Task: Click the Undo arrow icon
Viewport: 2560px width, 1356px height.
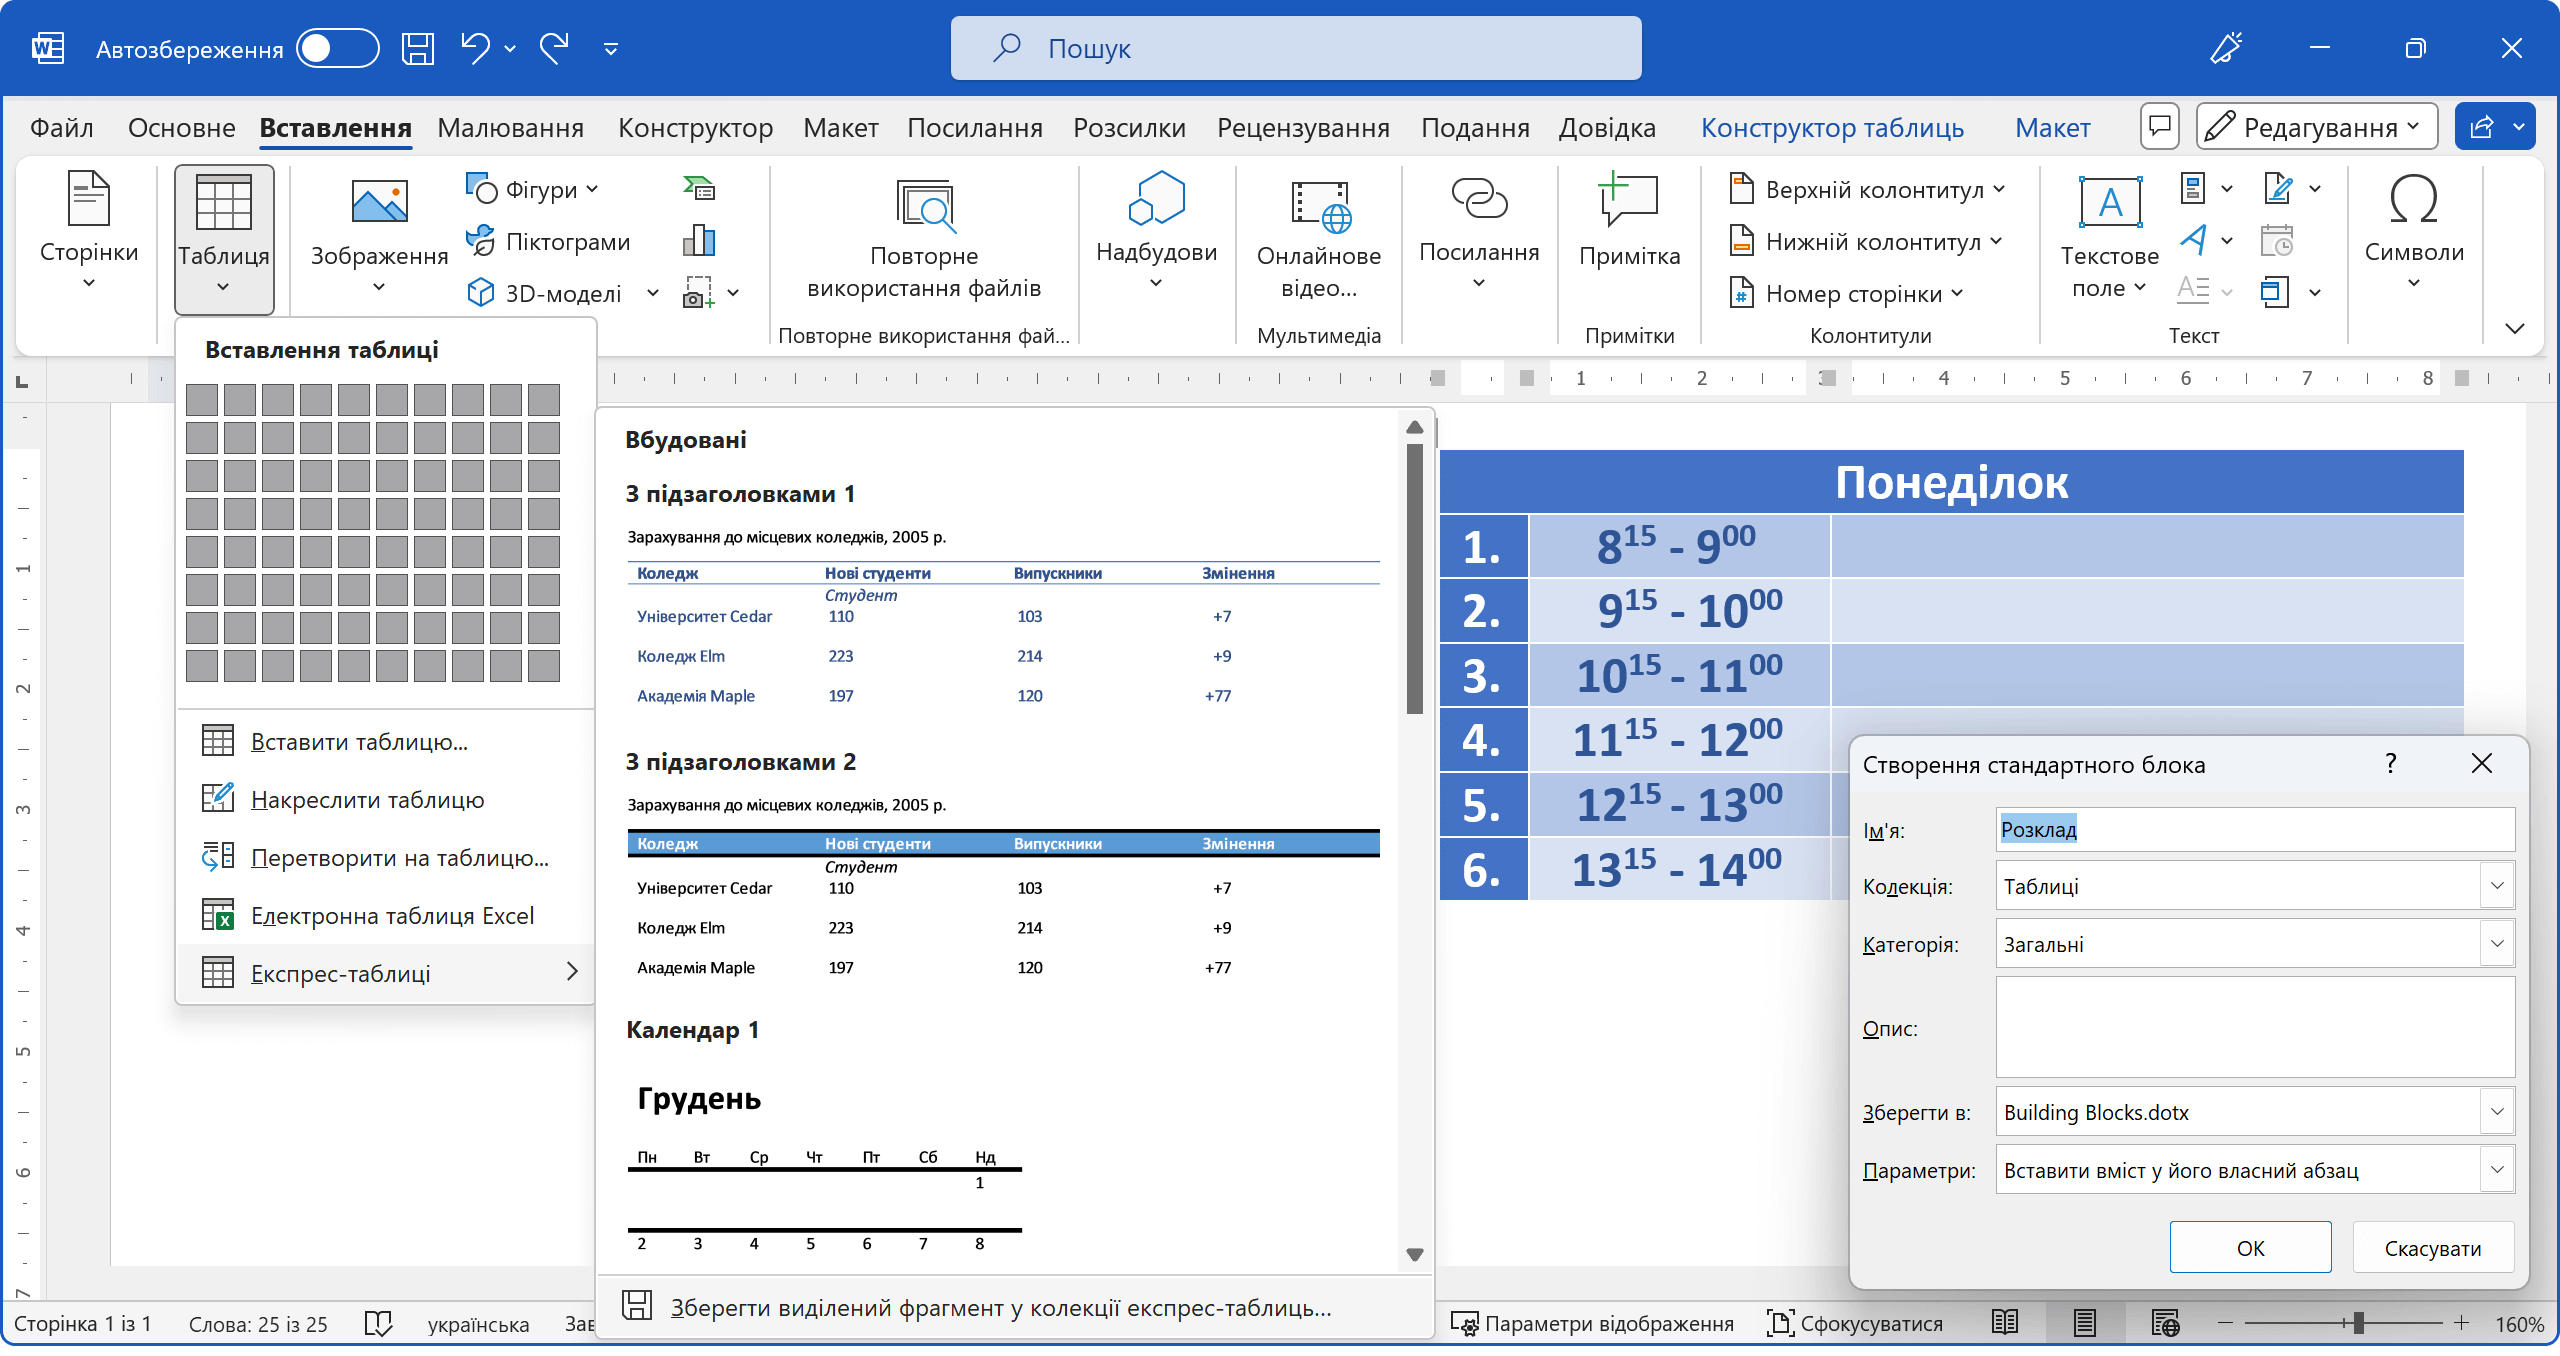Action: coord(475,47)
